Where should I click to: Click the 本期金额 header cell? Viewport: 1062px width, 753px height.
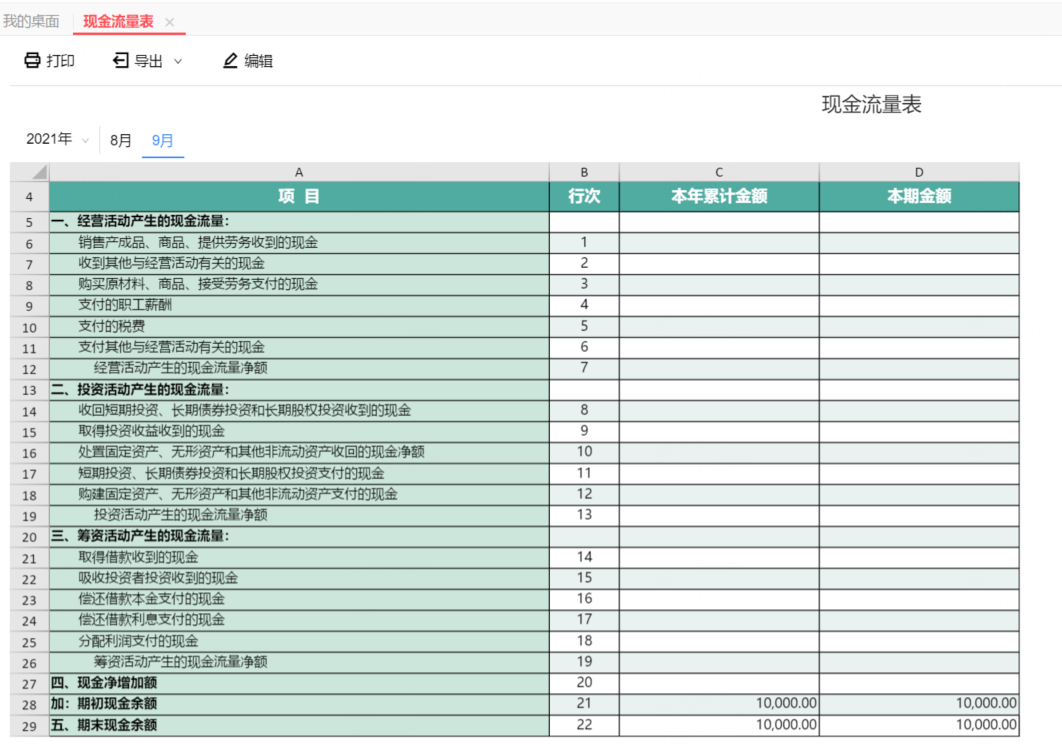tap(918, 197)
